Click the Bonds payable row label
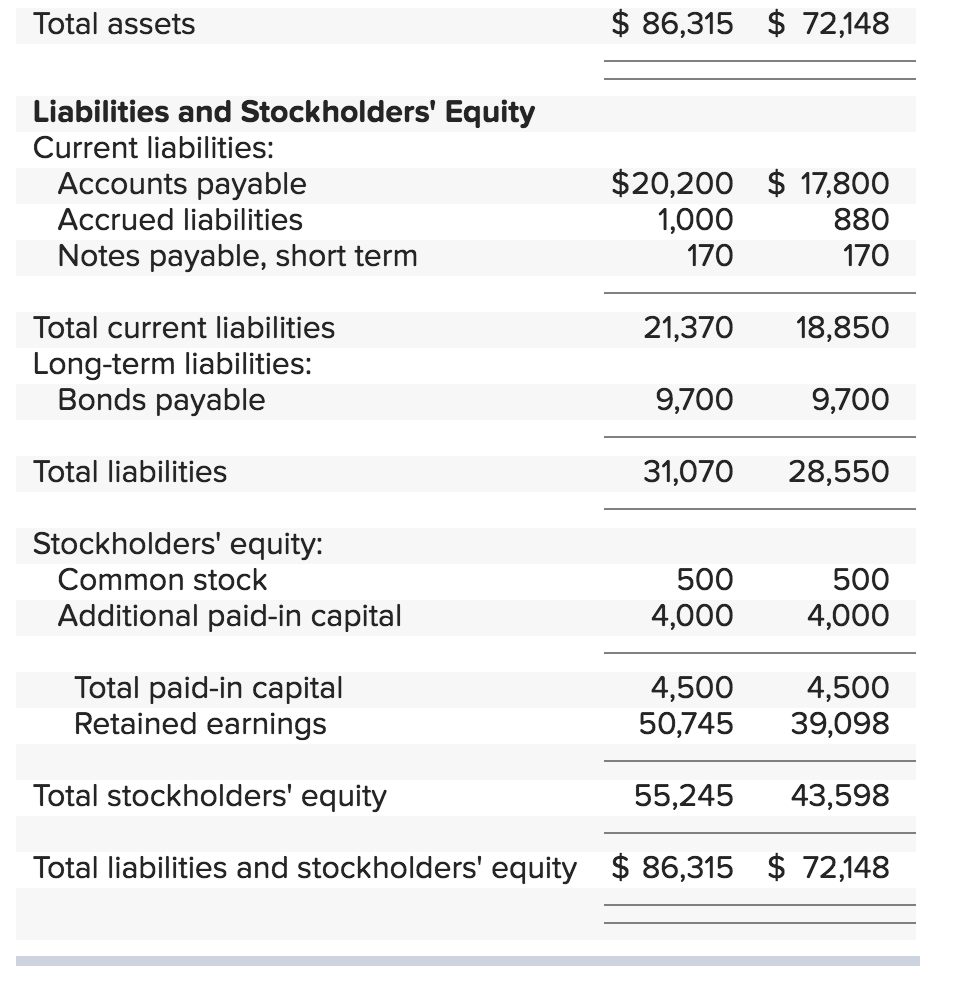The width and height of the screenshot is (958, 996). click(161, 400)
